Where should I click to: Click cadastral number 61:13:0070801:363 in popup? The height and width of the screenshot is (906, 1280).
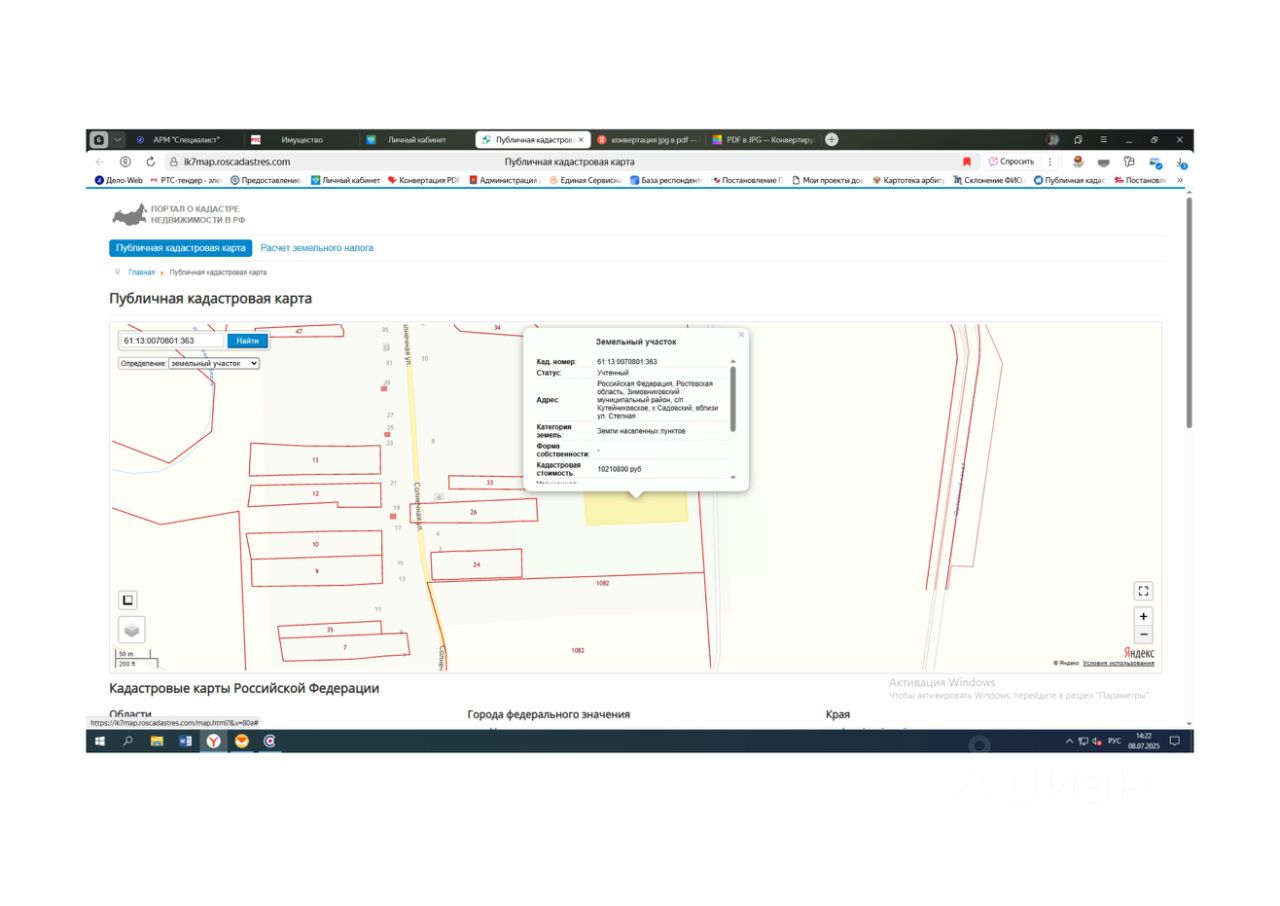pyautogui.click(x=627, y=361)
